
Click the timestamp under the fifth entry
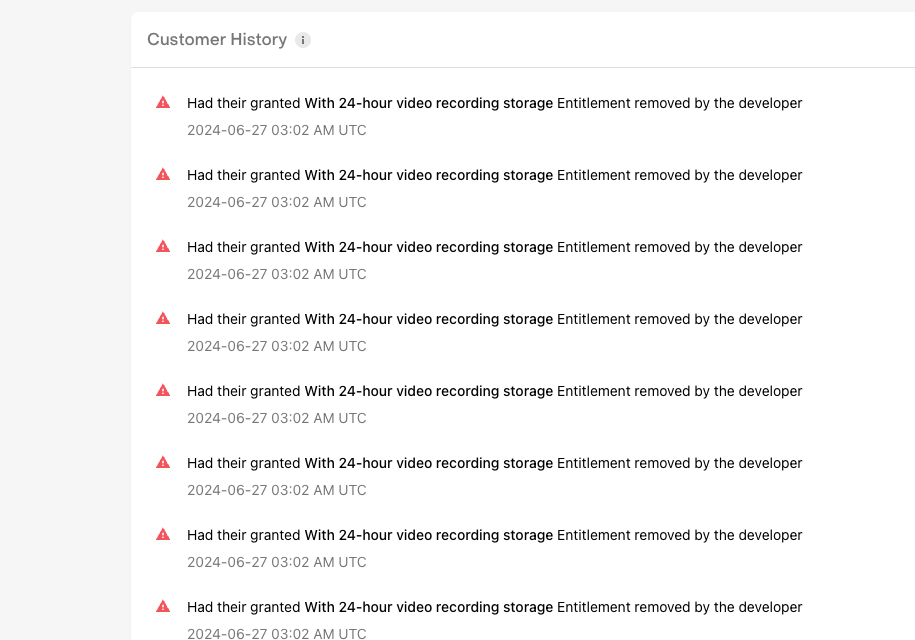277,418
